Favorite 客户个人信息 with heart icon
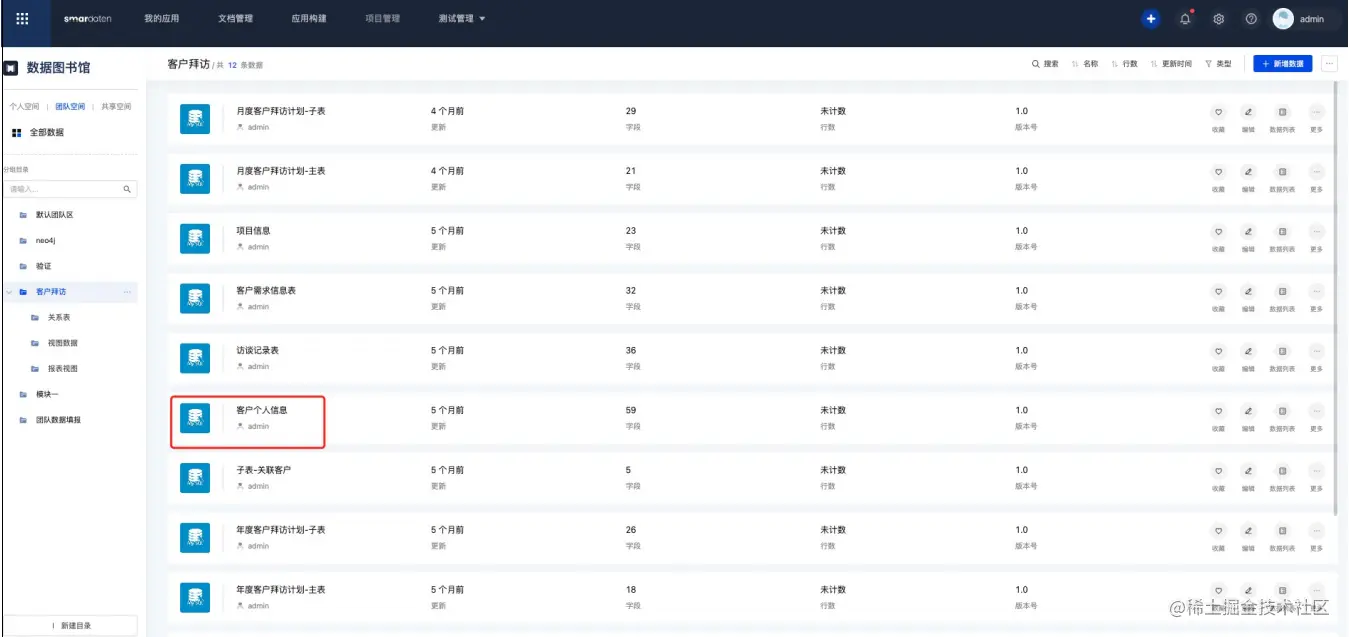 click(x=1218, y=411)
